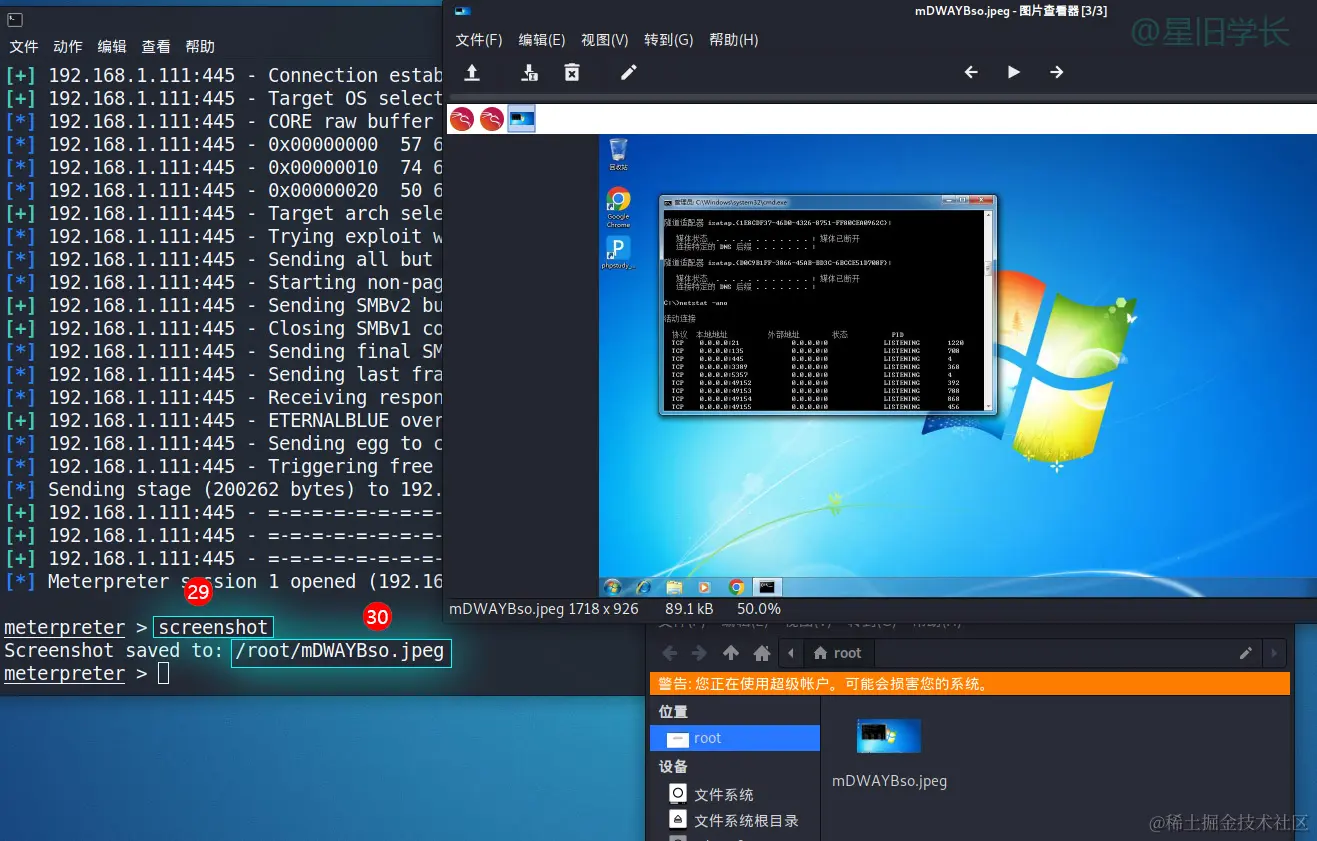Click the pencil icon to edit location path

[1246, 653]
